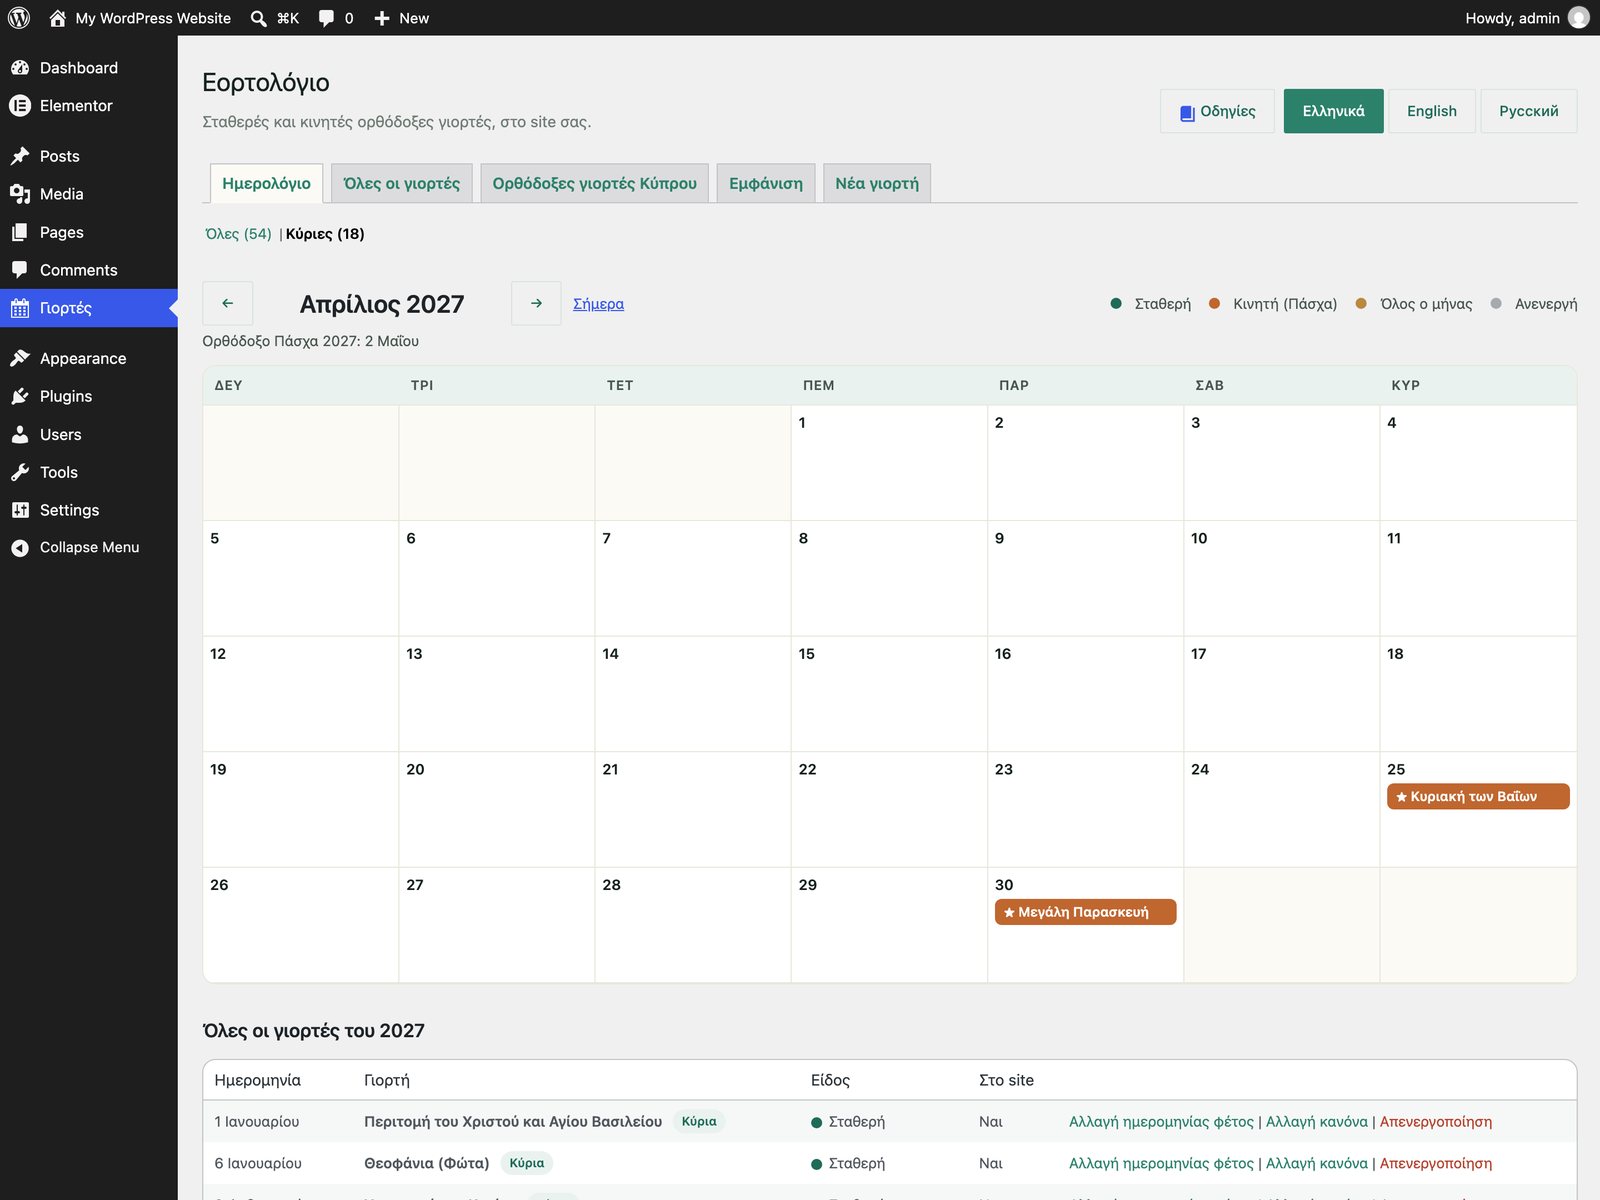Click the Settings sliders icon
This screenshot has height=1200, width=1600.
point(20,510)
